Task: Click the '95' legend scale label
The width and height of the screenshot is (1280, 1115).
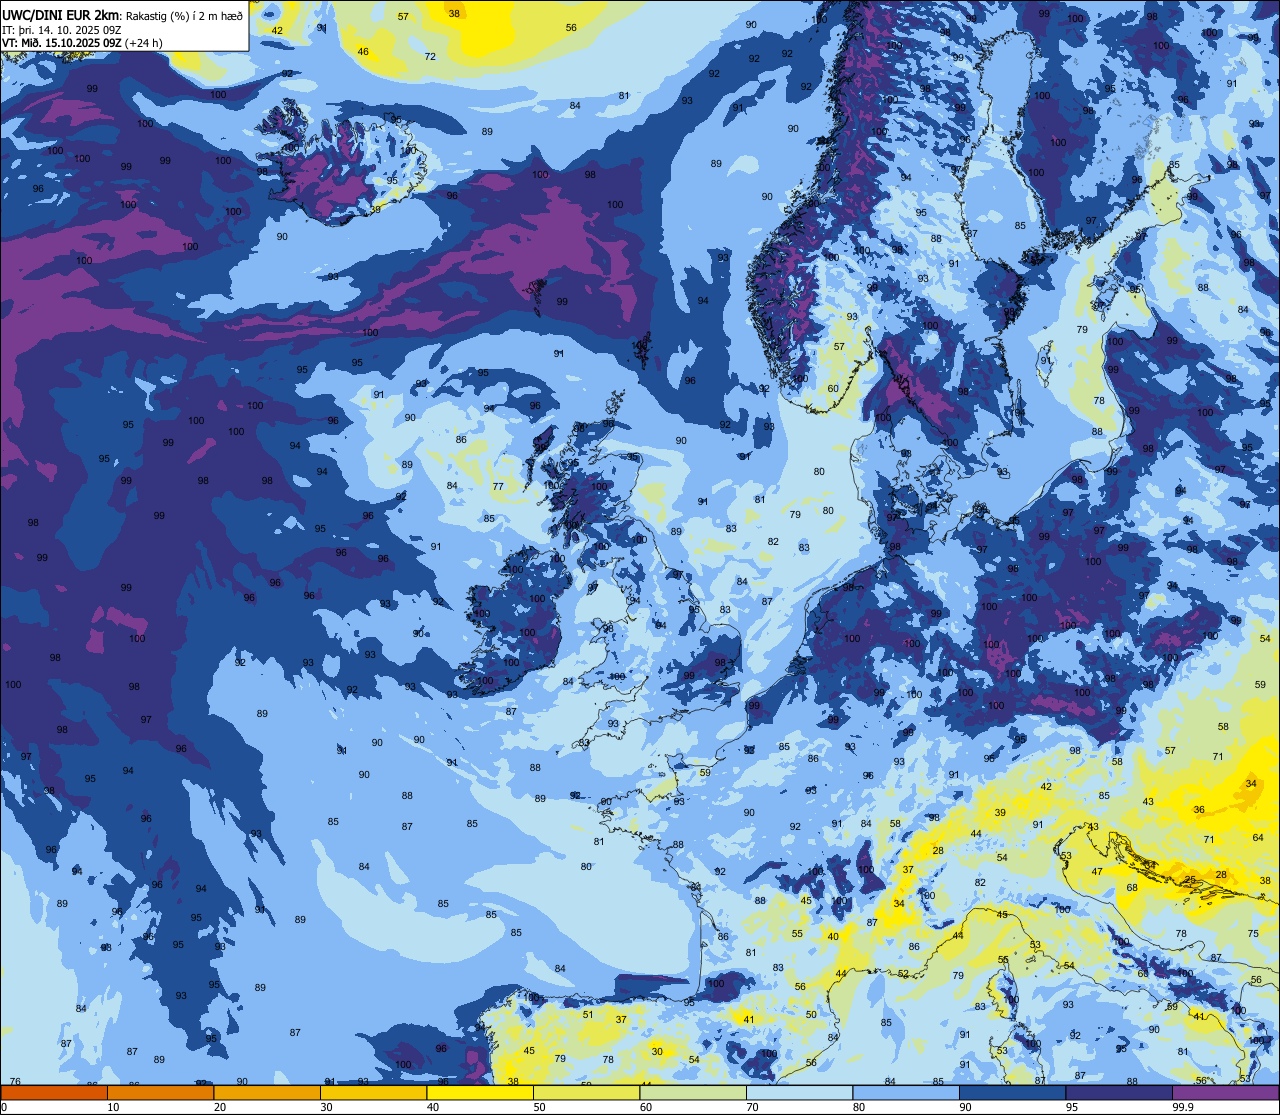Action: click(1072, 1107)
